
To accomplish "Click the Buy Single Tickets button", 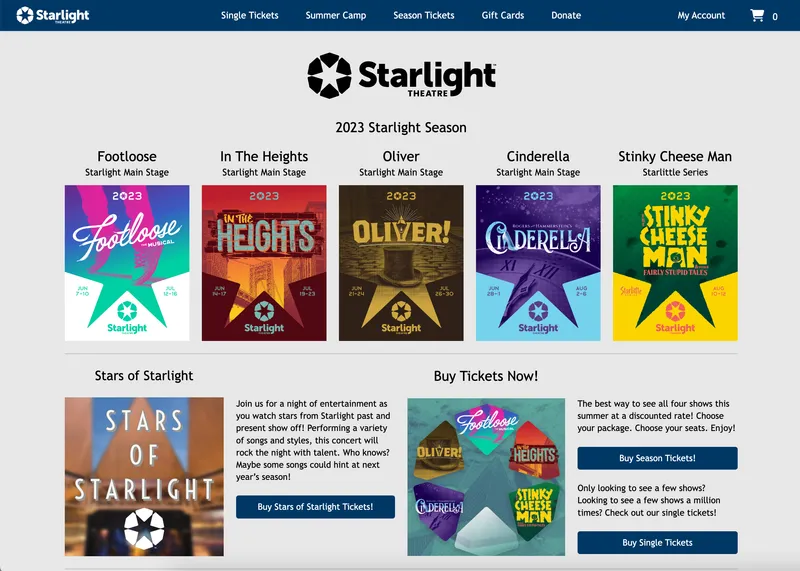I will click(x=657, y=542).
